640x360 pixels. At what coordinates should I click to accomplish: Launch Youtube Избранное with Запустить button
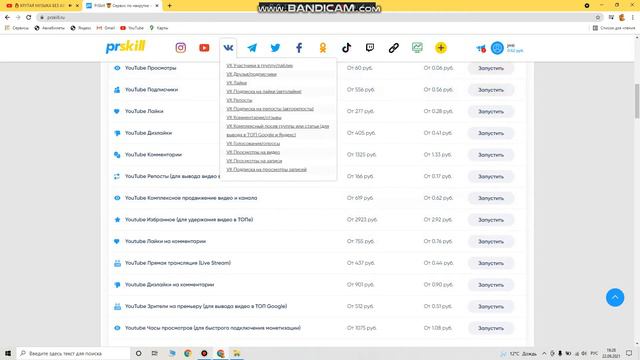[491, 220]
